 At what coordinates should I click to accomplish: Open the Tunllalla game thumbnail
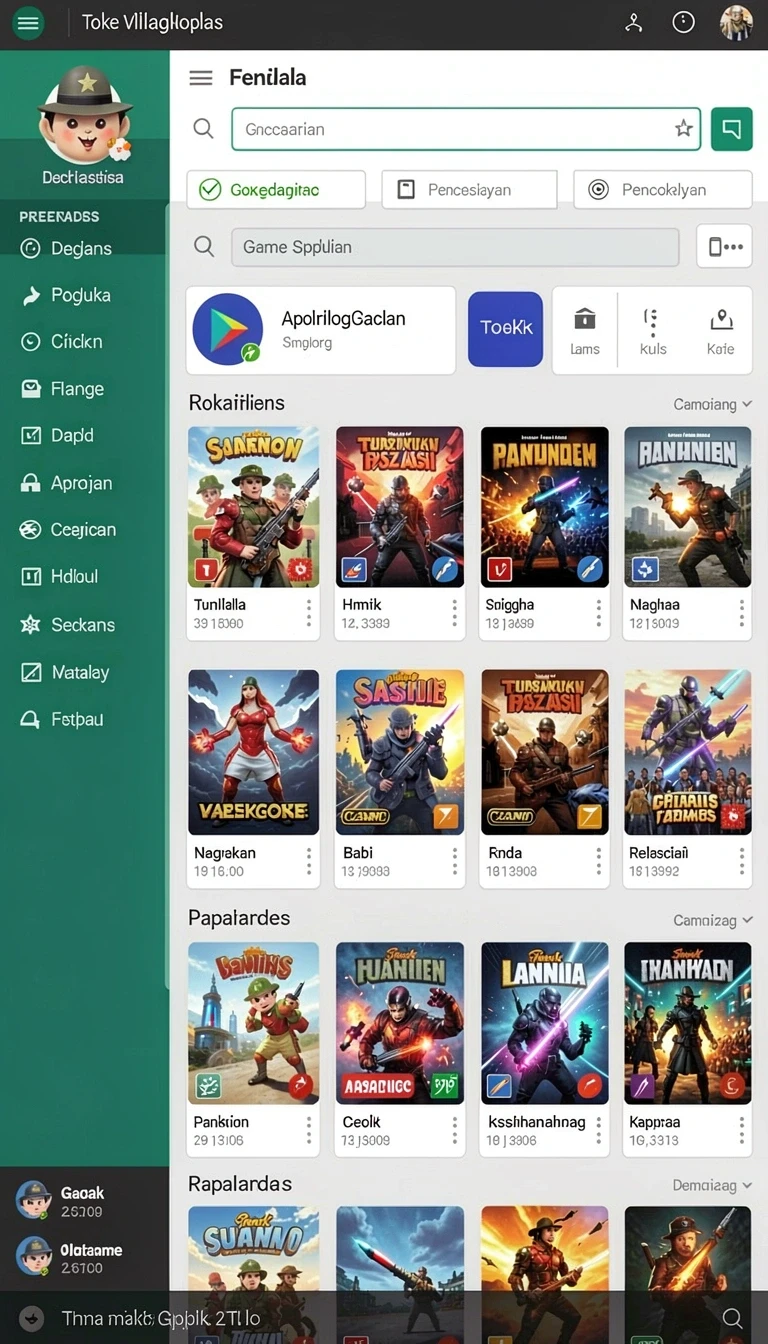254,507
